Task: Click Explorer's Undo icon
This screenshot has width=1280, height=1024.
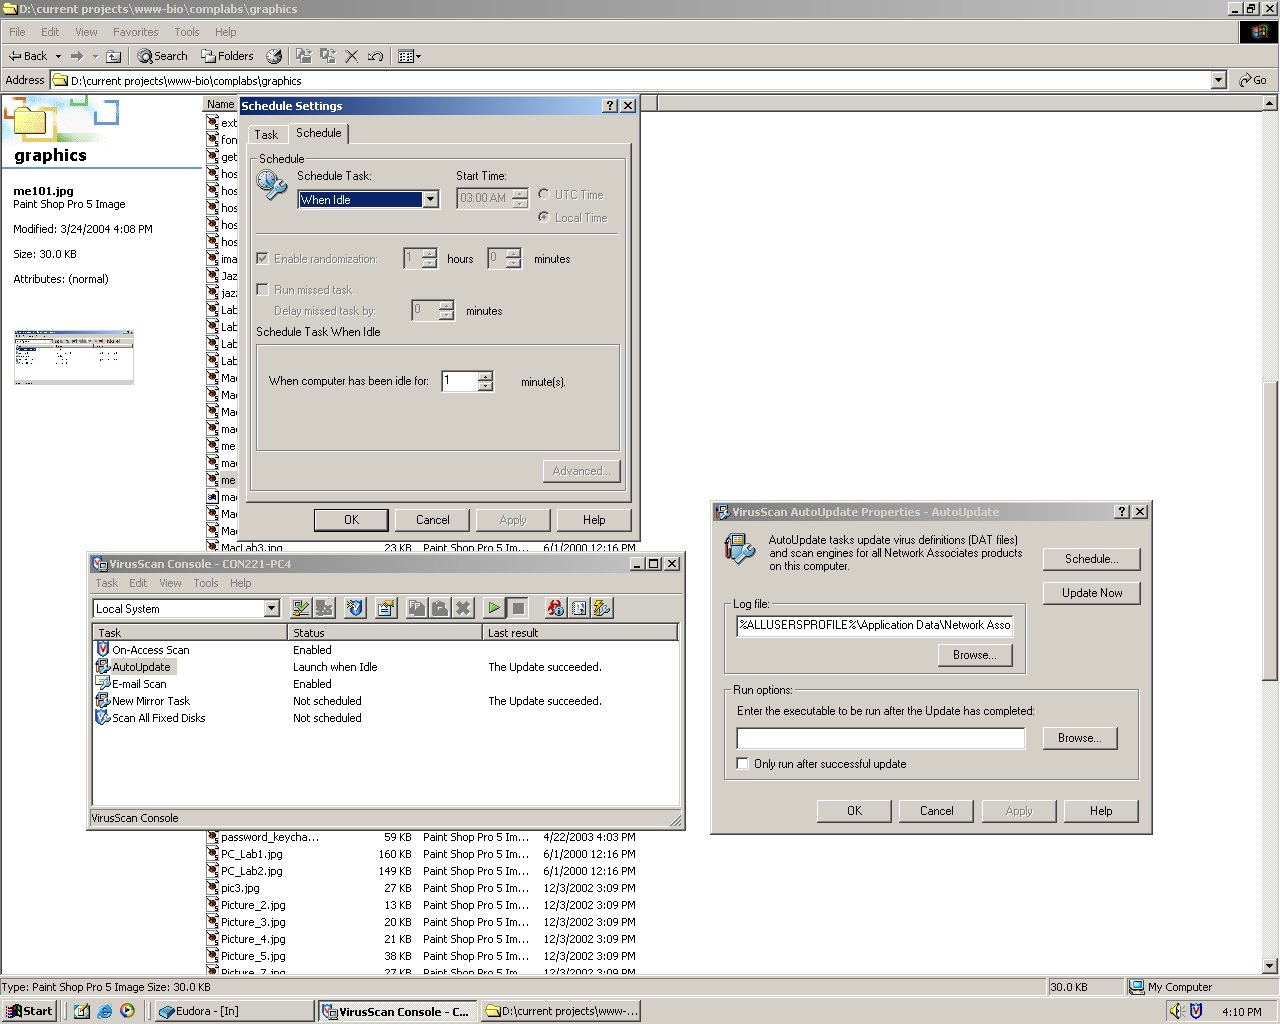Action: click(x=376, y=56)
